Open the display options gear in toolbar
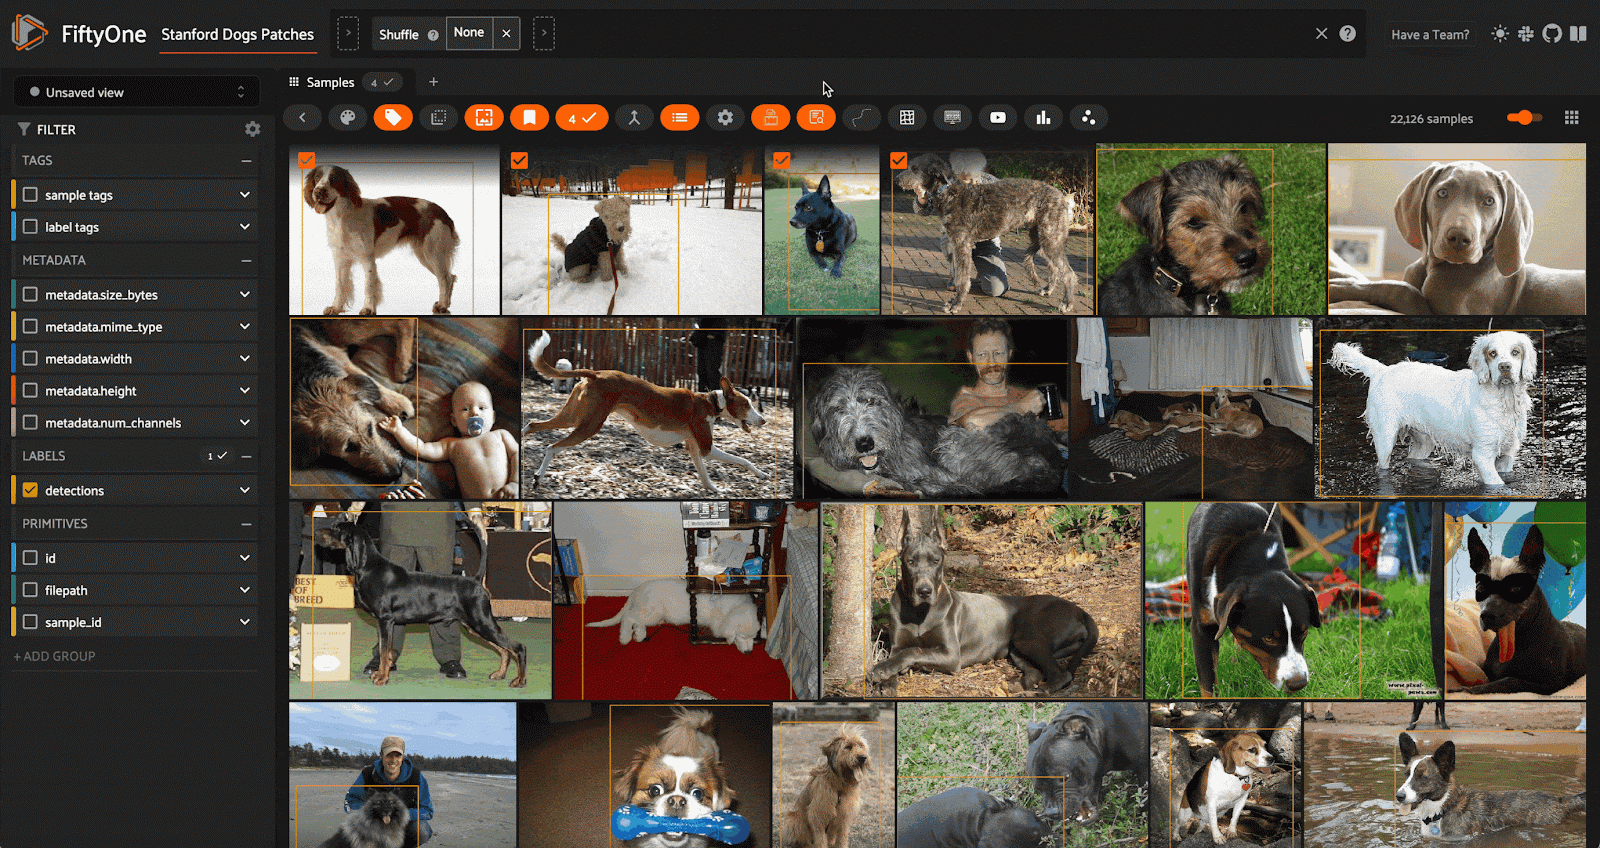The width and height of the screenshot is (1600, 848). point(725,118)
